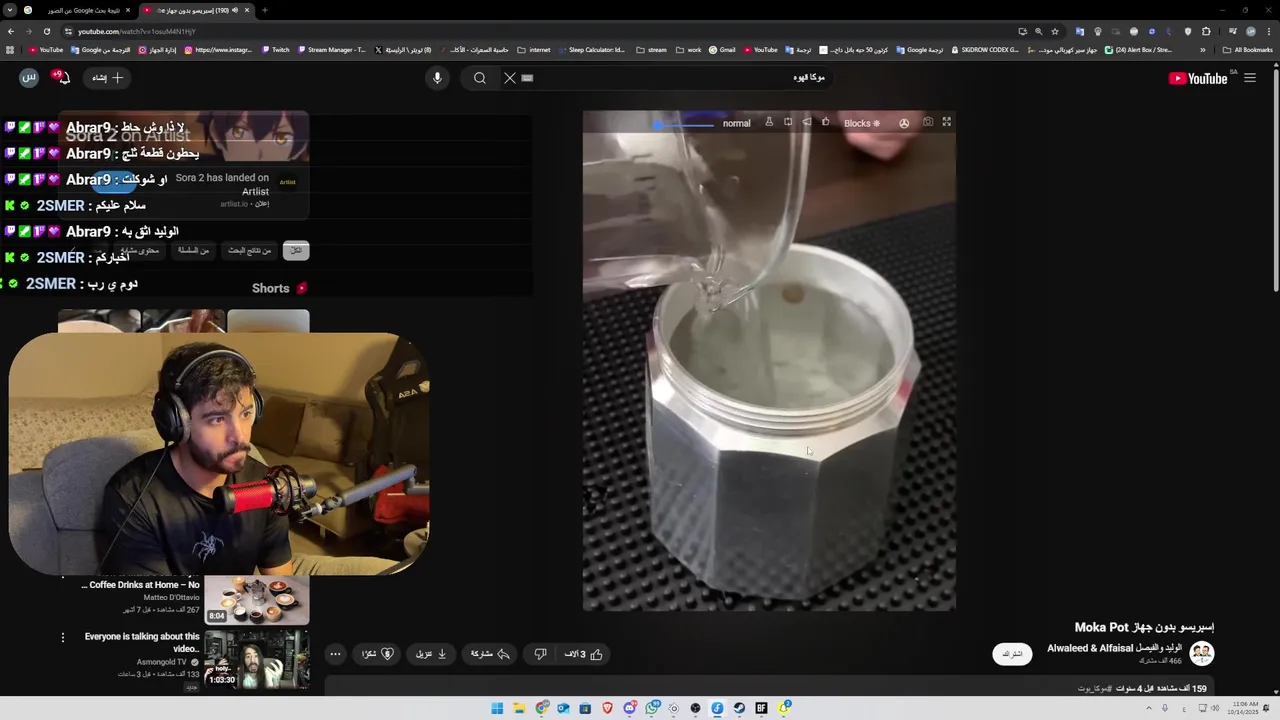Image resolution: width=1280 pixels, height=720 pixels.
Task: Enter fullscreen from the player overlay
Action: tap(947, 122)
